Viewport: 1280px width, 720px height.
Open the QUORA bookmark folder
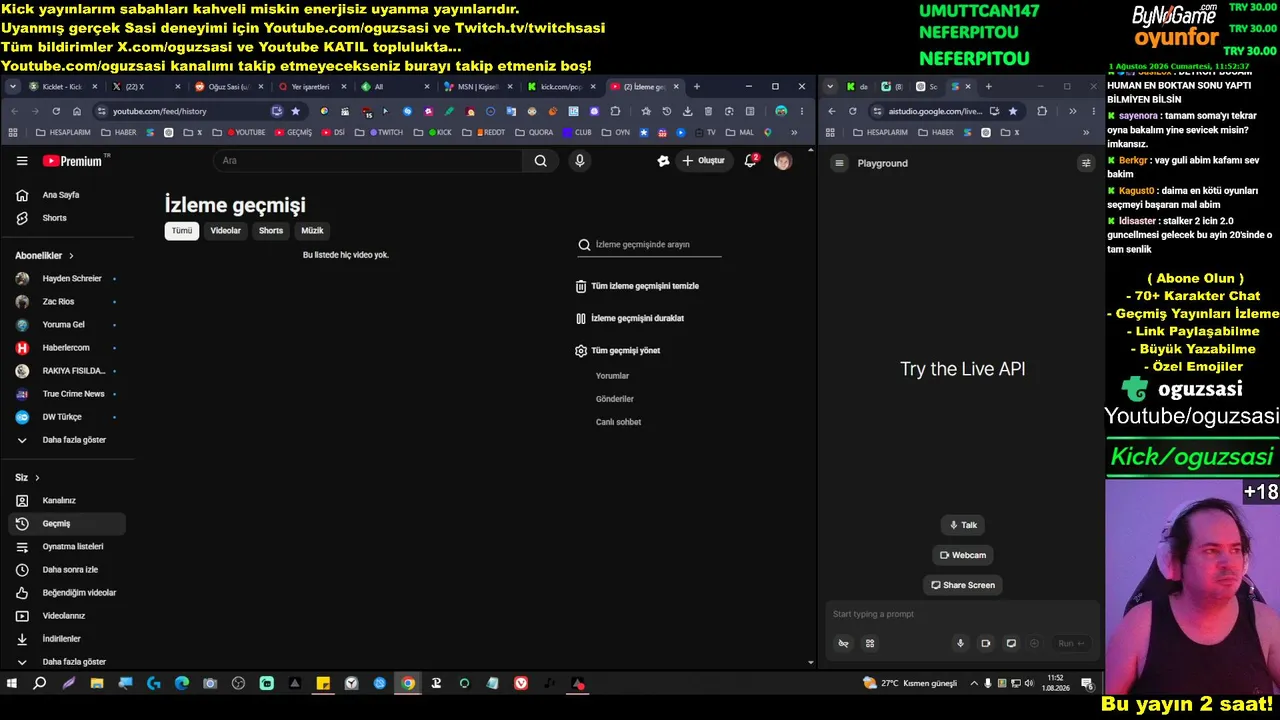click(x=535, y=132)
